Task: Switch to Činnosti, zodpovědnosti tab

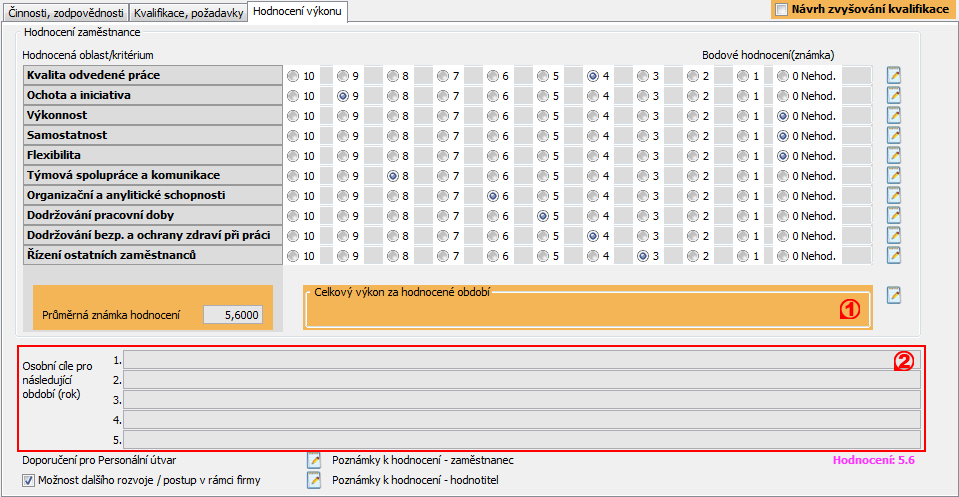Action: pyautogui.click(x=66, y=14)
